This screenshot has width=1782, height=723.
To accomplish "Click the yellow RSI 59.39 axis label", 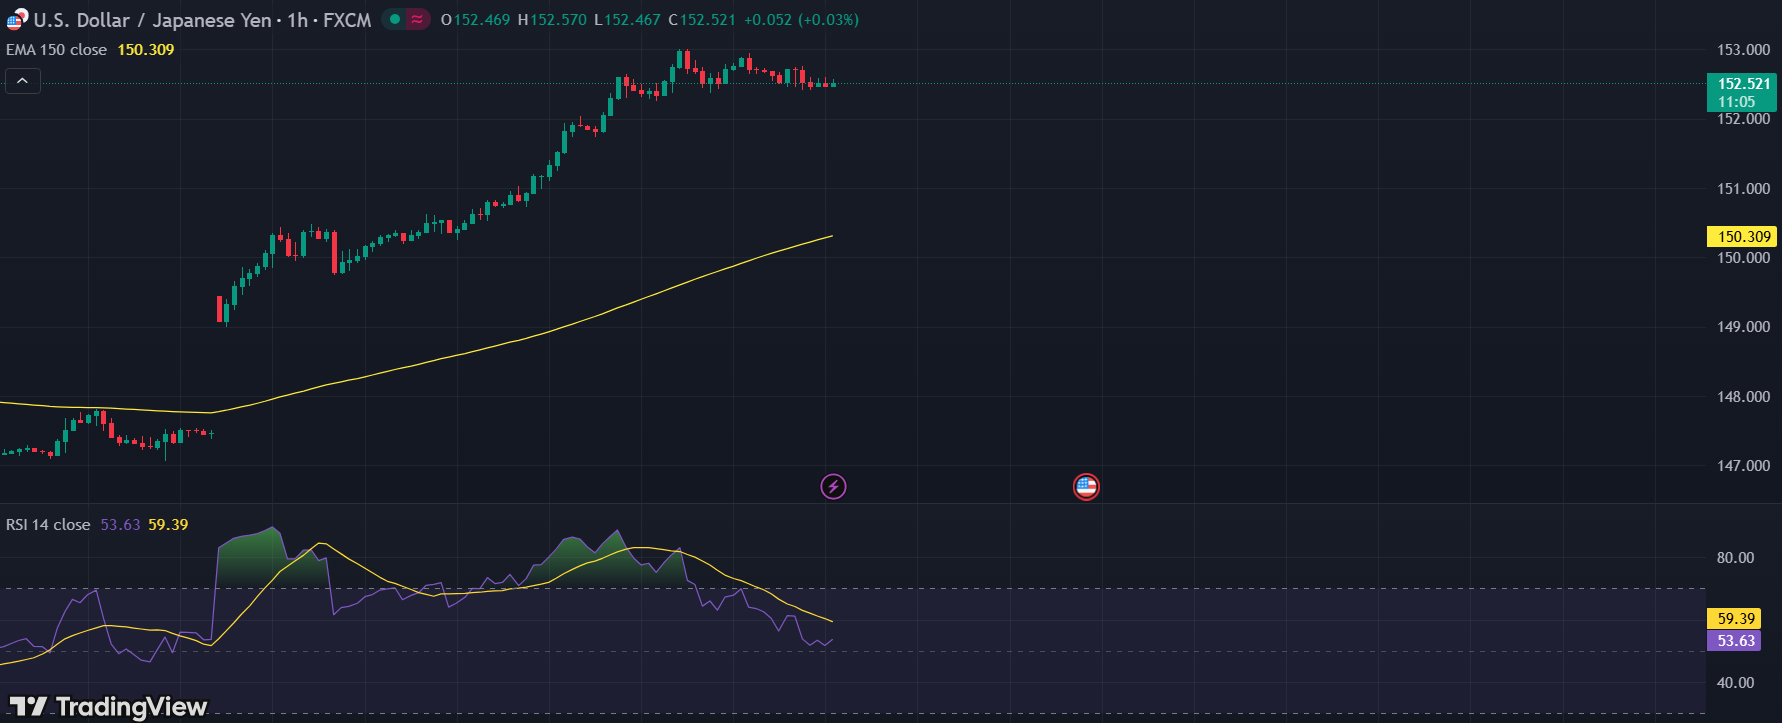I will click(x=1735, y=619).
